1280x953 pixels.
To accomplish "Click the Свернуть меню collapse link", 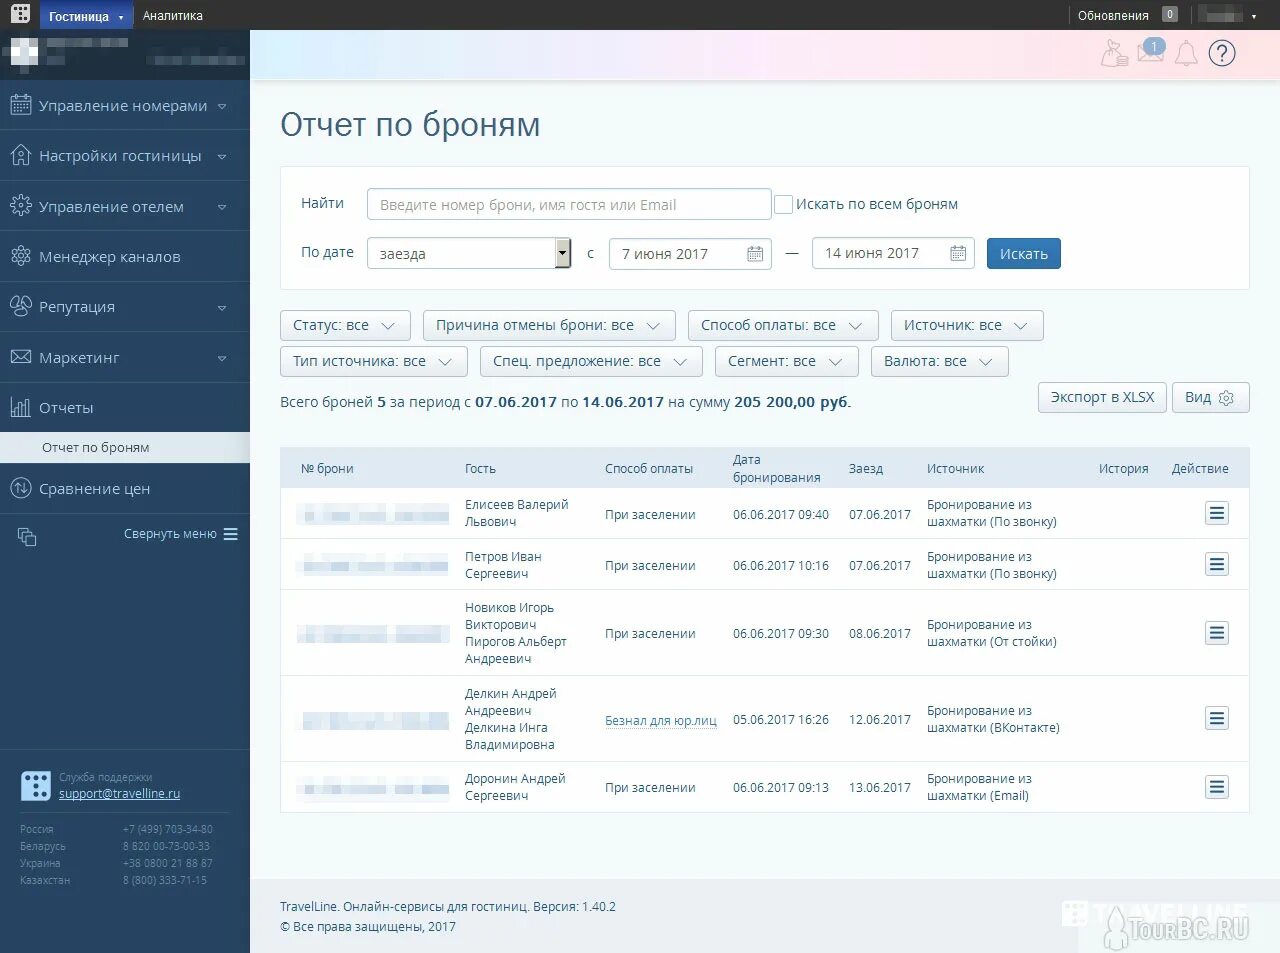I will pyautogui.click(x=170, y=534).
